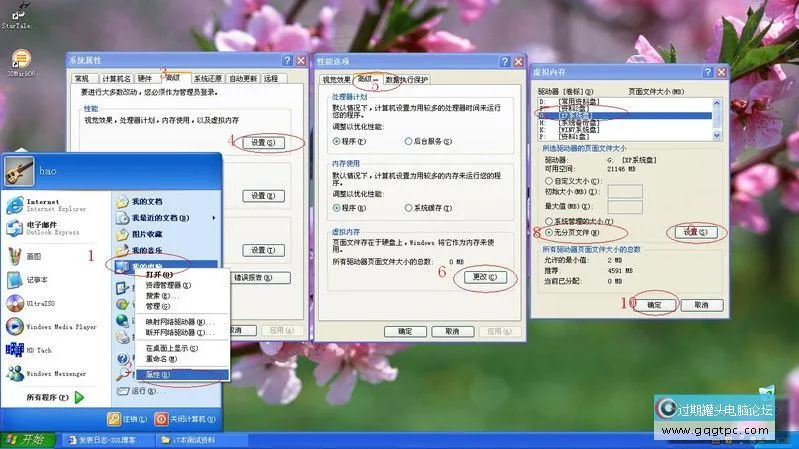799x449 pixels.
Task: Select 程序 under 内存使用
Action: (336, 208)
